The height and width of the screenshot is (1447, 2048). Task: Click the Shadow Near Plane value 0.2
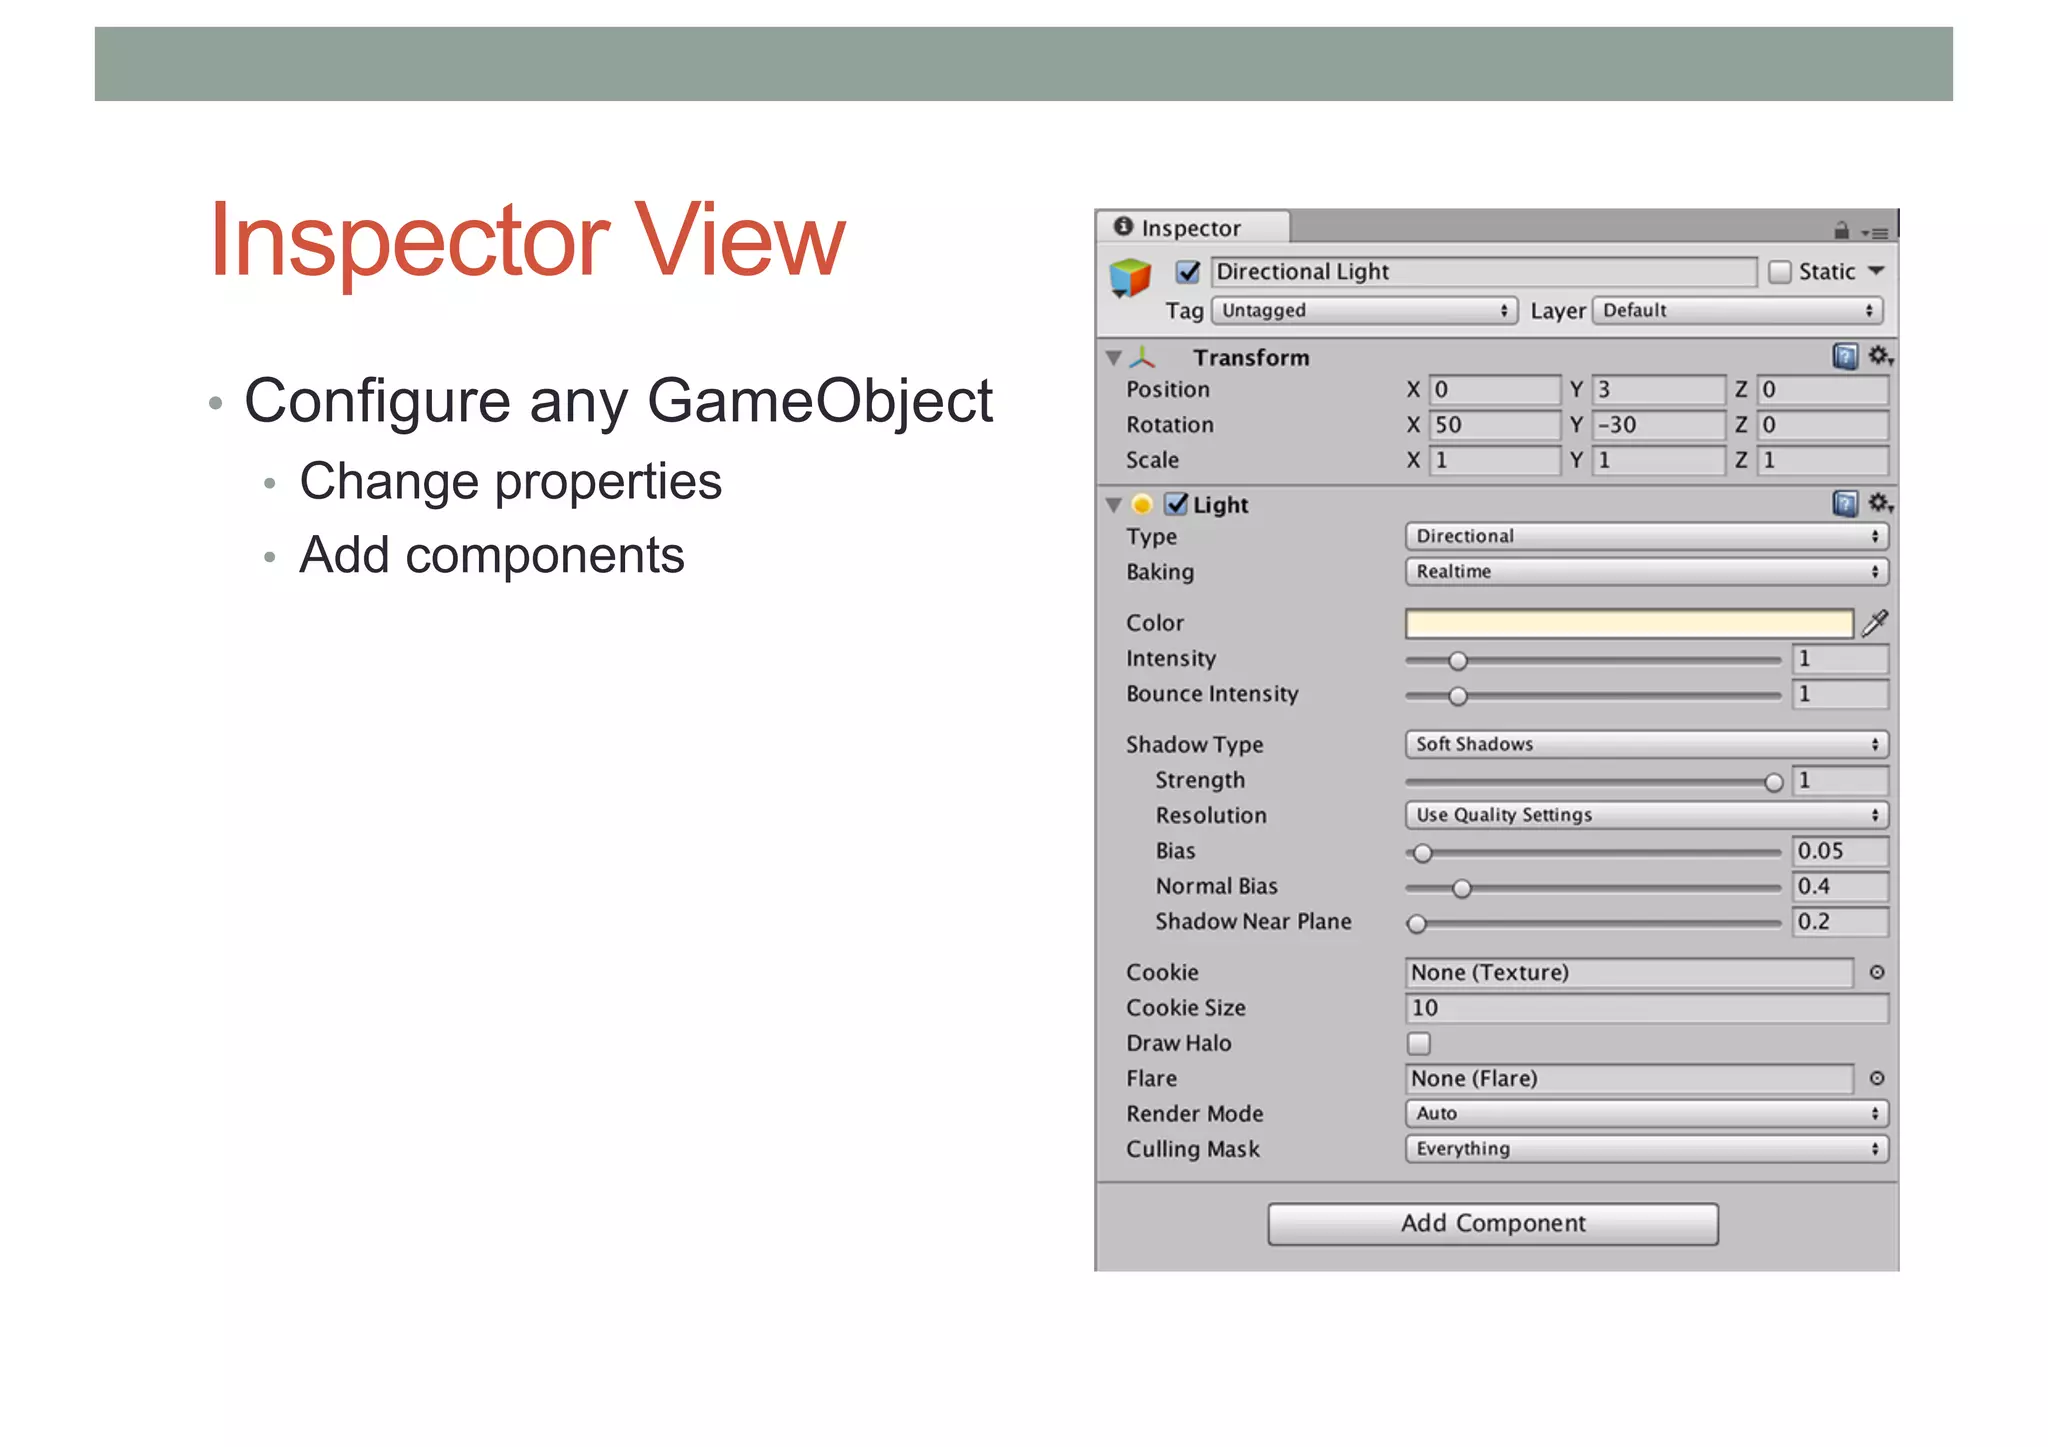coord(1840,922)
